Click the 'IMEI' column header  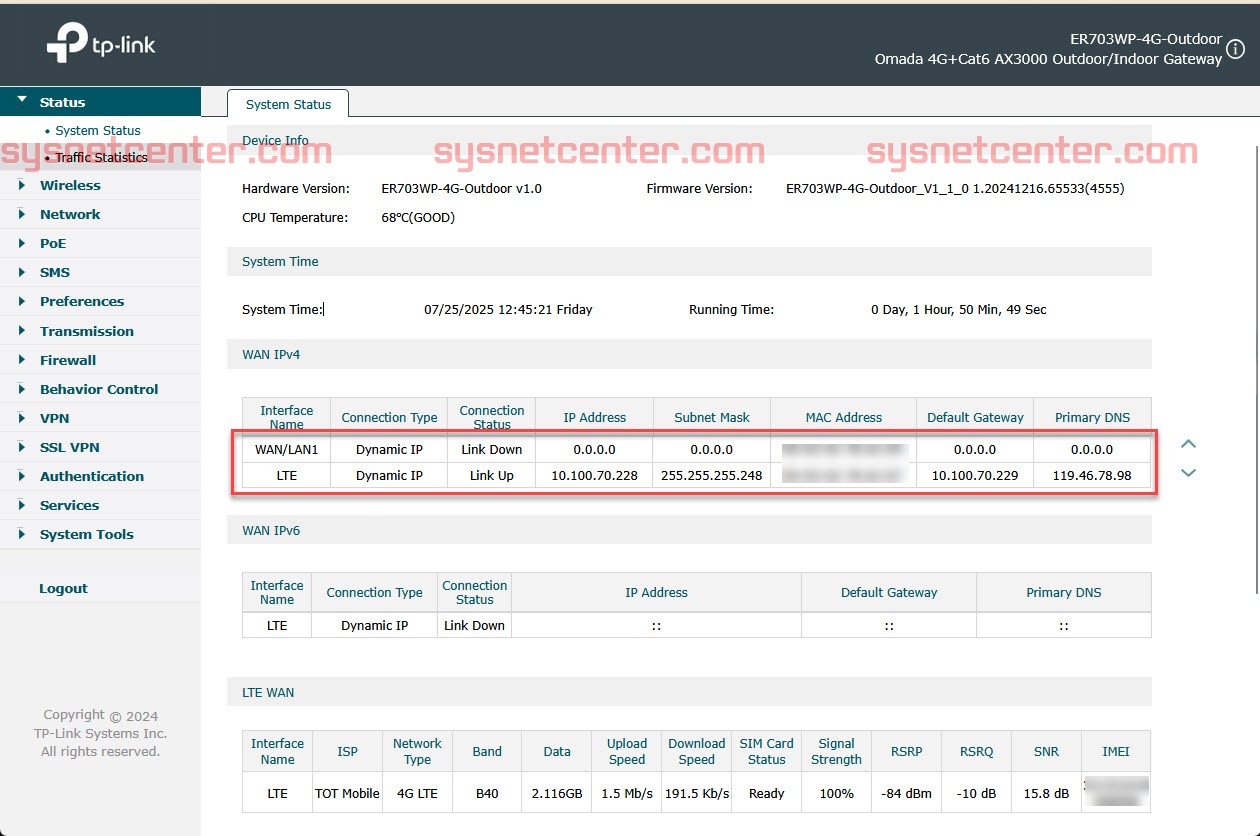point(1115,751)
